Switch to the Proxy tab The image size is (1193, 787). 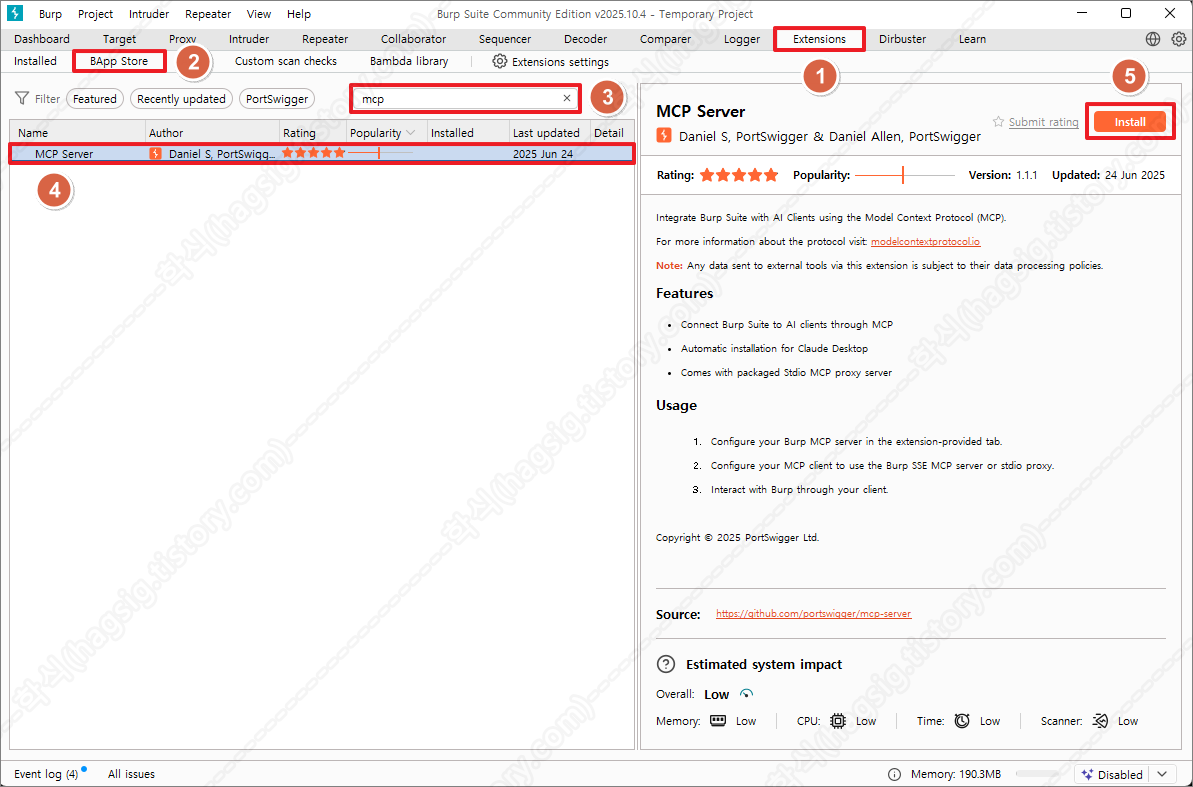[183, 39]
